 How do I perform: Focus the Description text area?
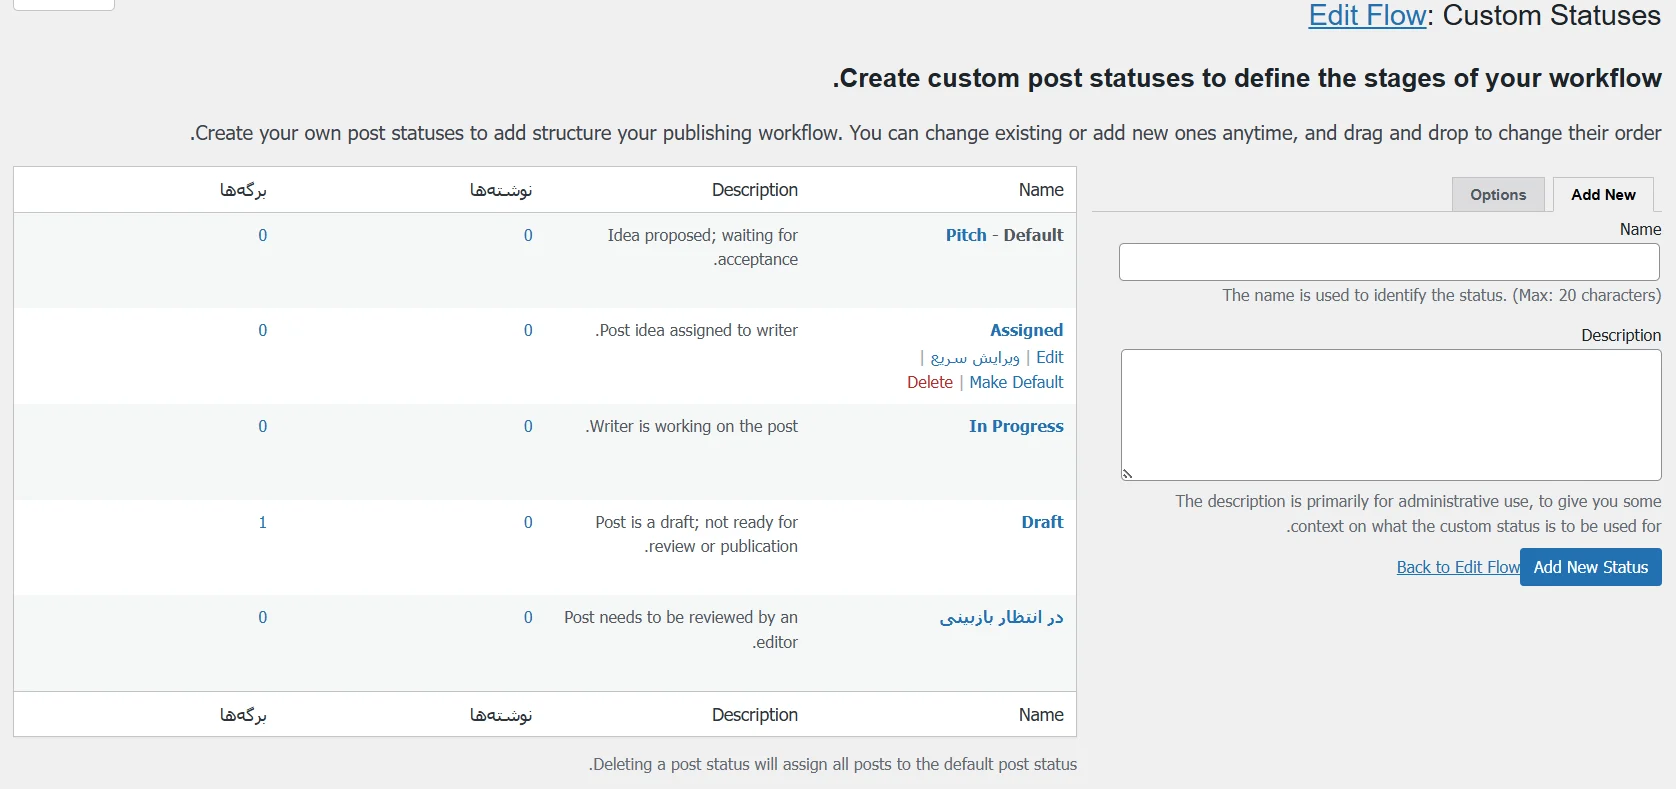point(1390,414)
